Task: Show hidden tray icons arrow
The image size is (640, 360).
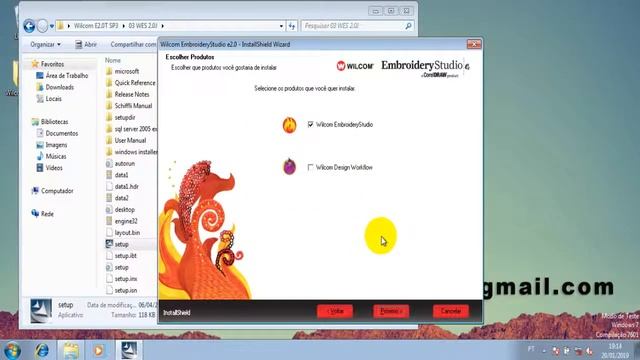Action: (544, 350)
